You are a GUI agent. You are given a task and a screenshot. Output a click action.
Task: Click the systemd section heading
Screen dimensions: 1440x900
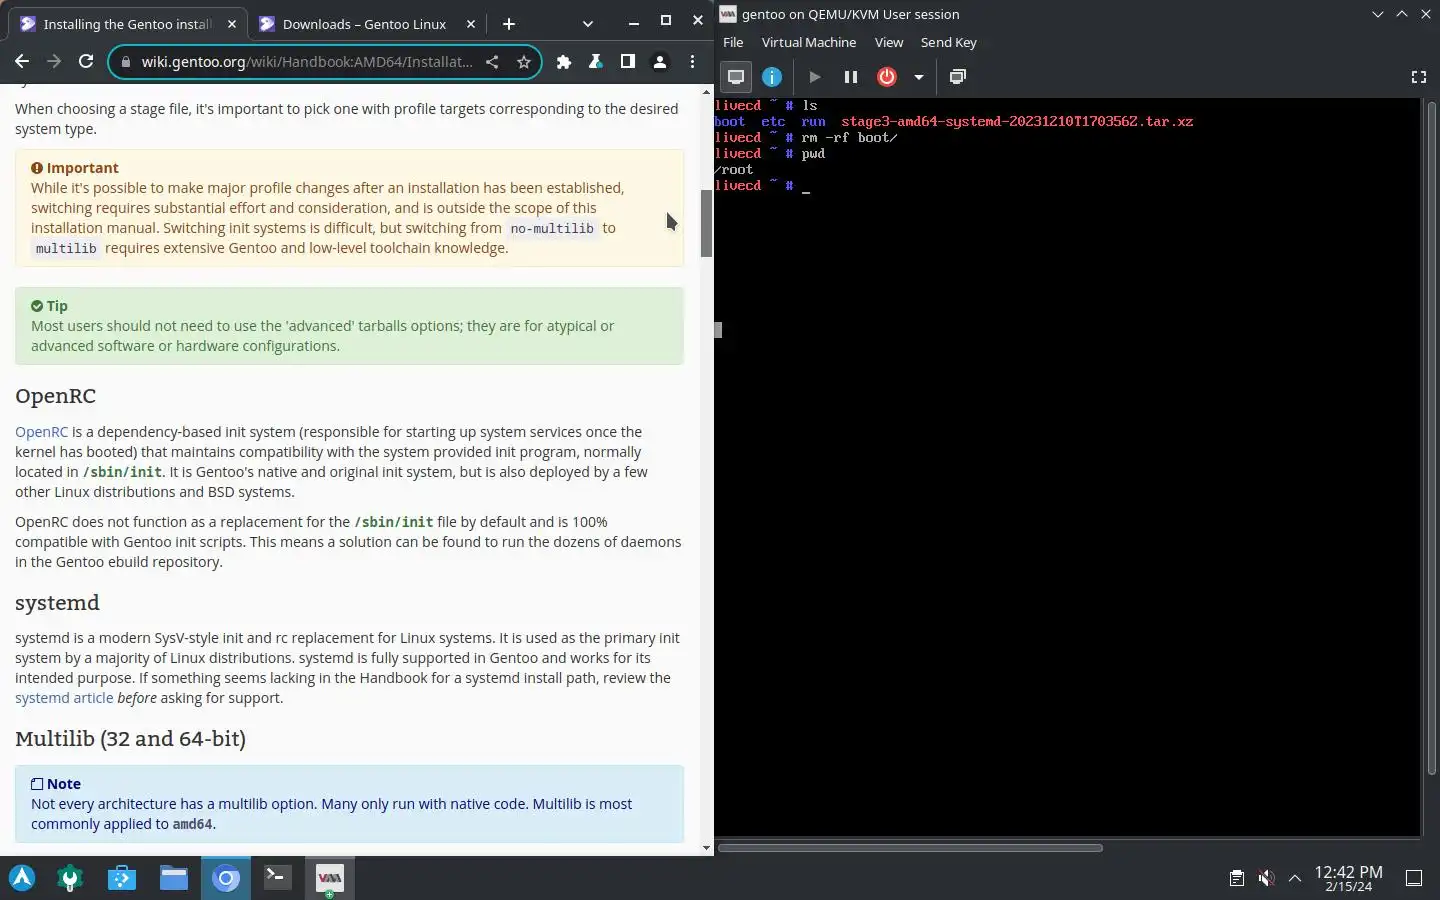click(57, 603)
